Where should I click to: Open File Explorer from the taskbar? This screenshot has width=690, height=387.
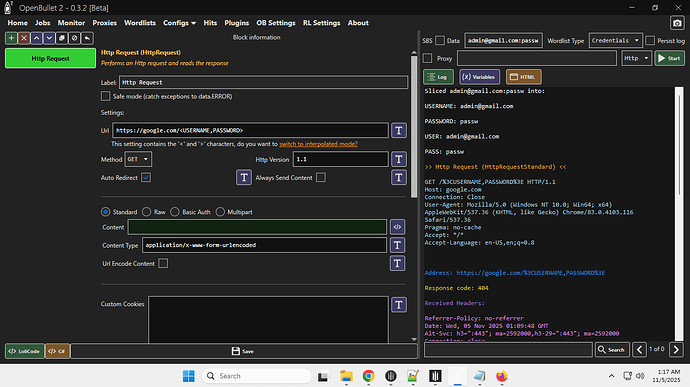click(x=346, y=376)
